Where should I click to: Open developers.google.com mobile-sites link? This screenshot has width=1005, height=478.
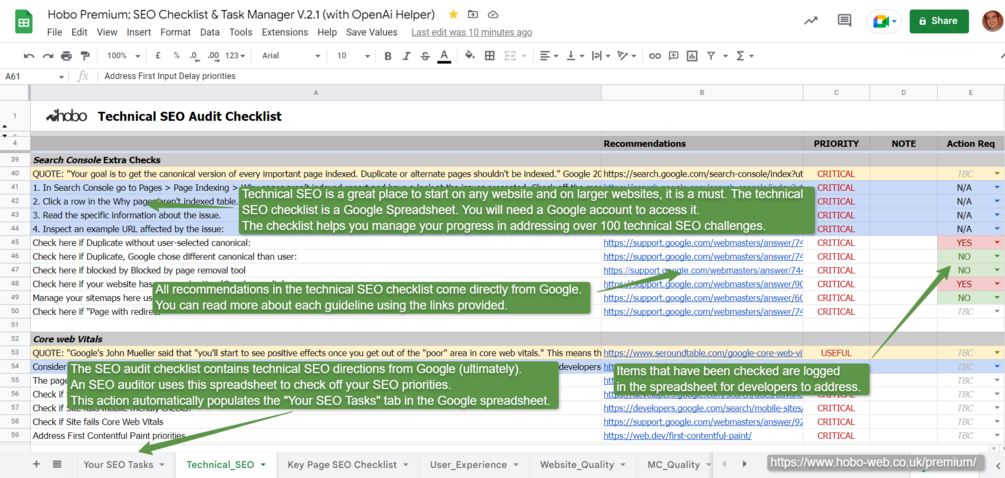pos(702,408)
